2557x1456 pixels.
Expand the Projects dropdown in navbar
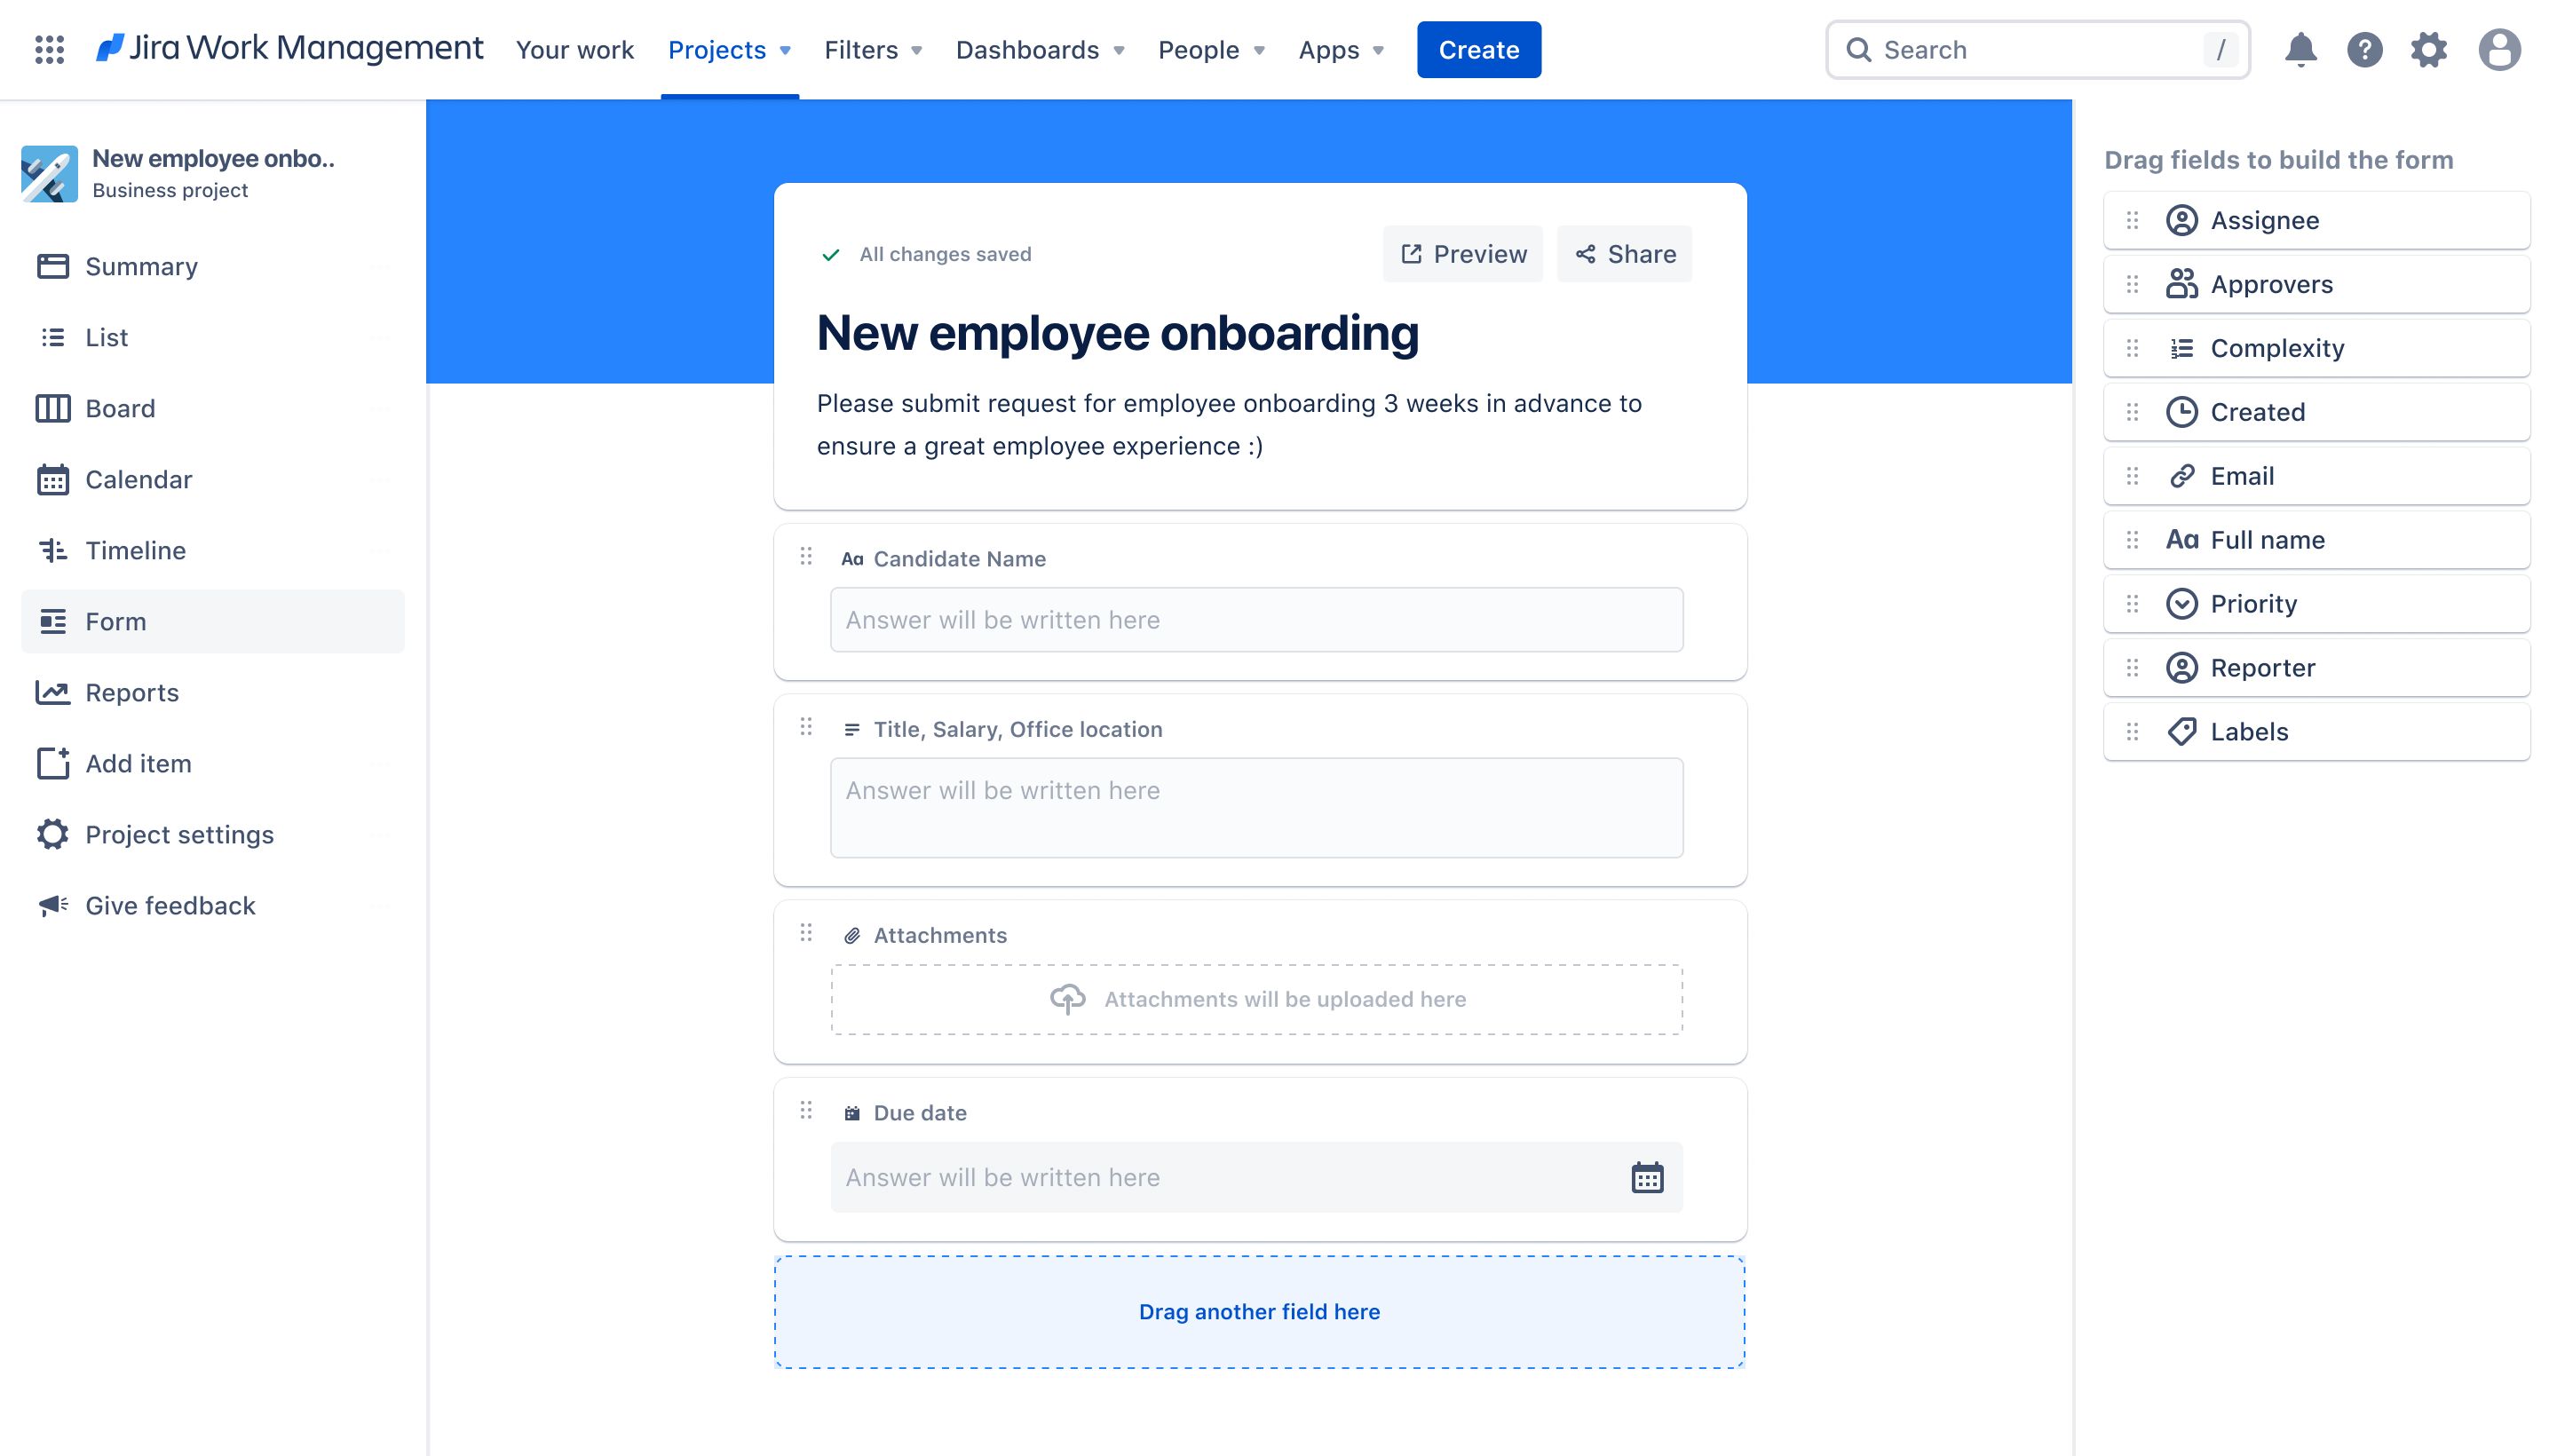tap(787, 49)
